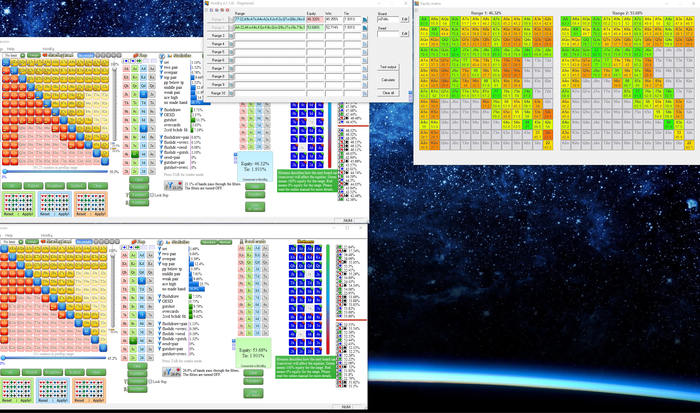Click Edit button beside the Board field
This screenshot has height=413, width=700.
click(x=404, y=19)
